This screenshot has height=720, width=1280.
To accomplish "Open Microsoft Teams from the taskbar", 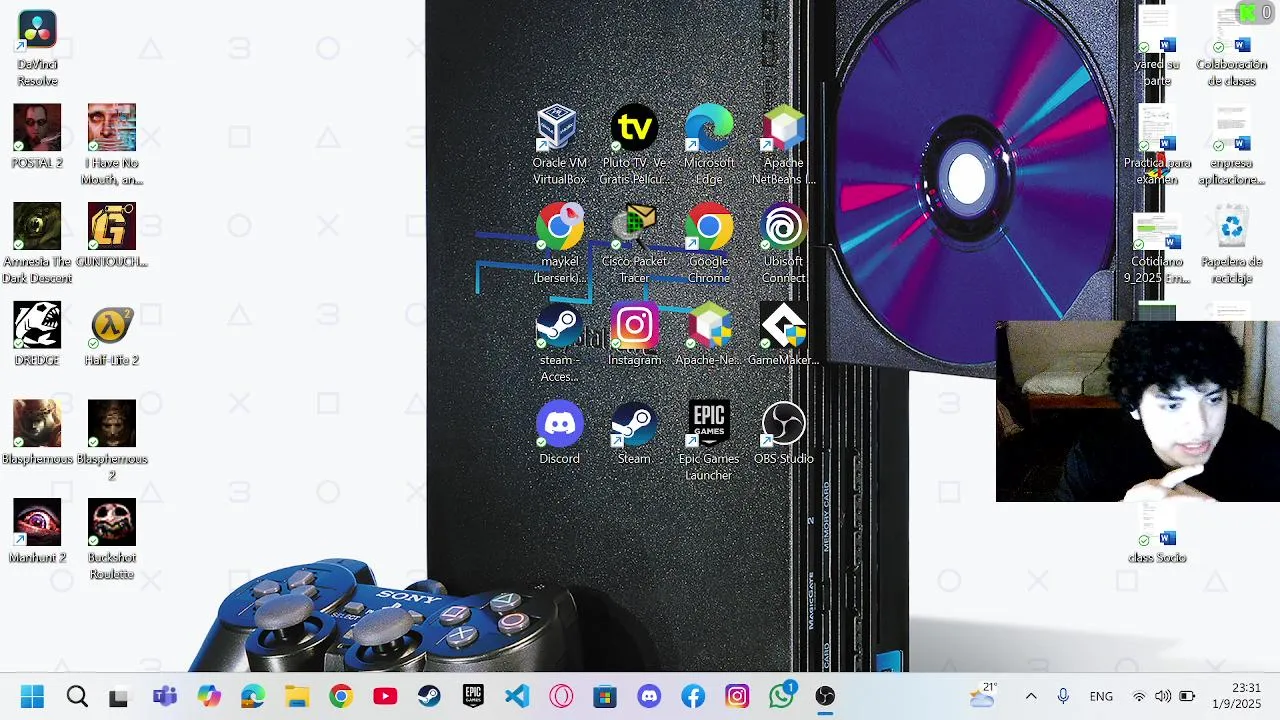I will pyautogui.click(x=165, y=696).
